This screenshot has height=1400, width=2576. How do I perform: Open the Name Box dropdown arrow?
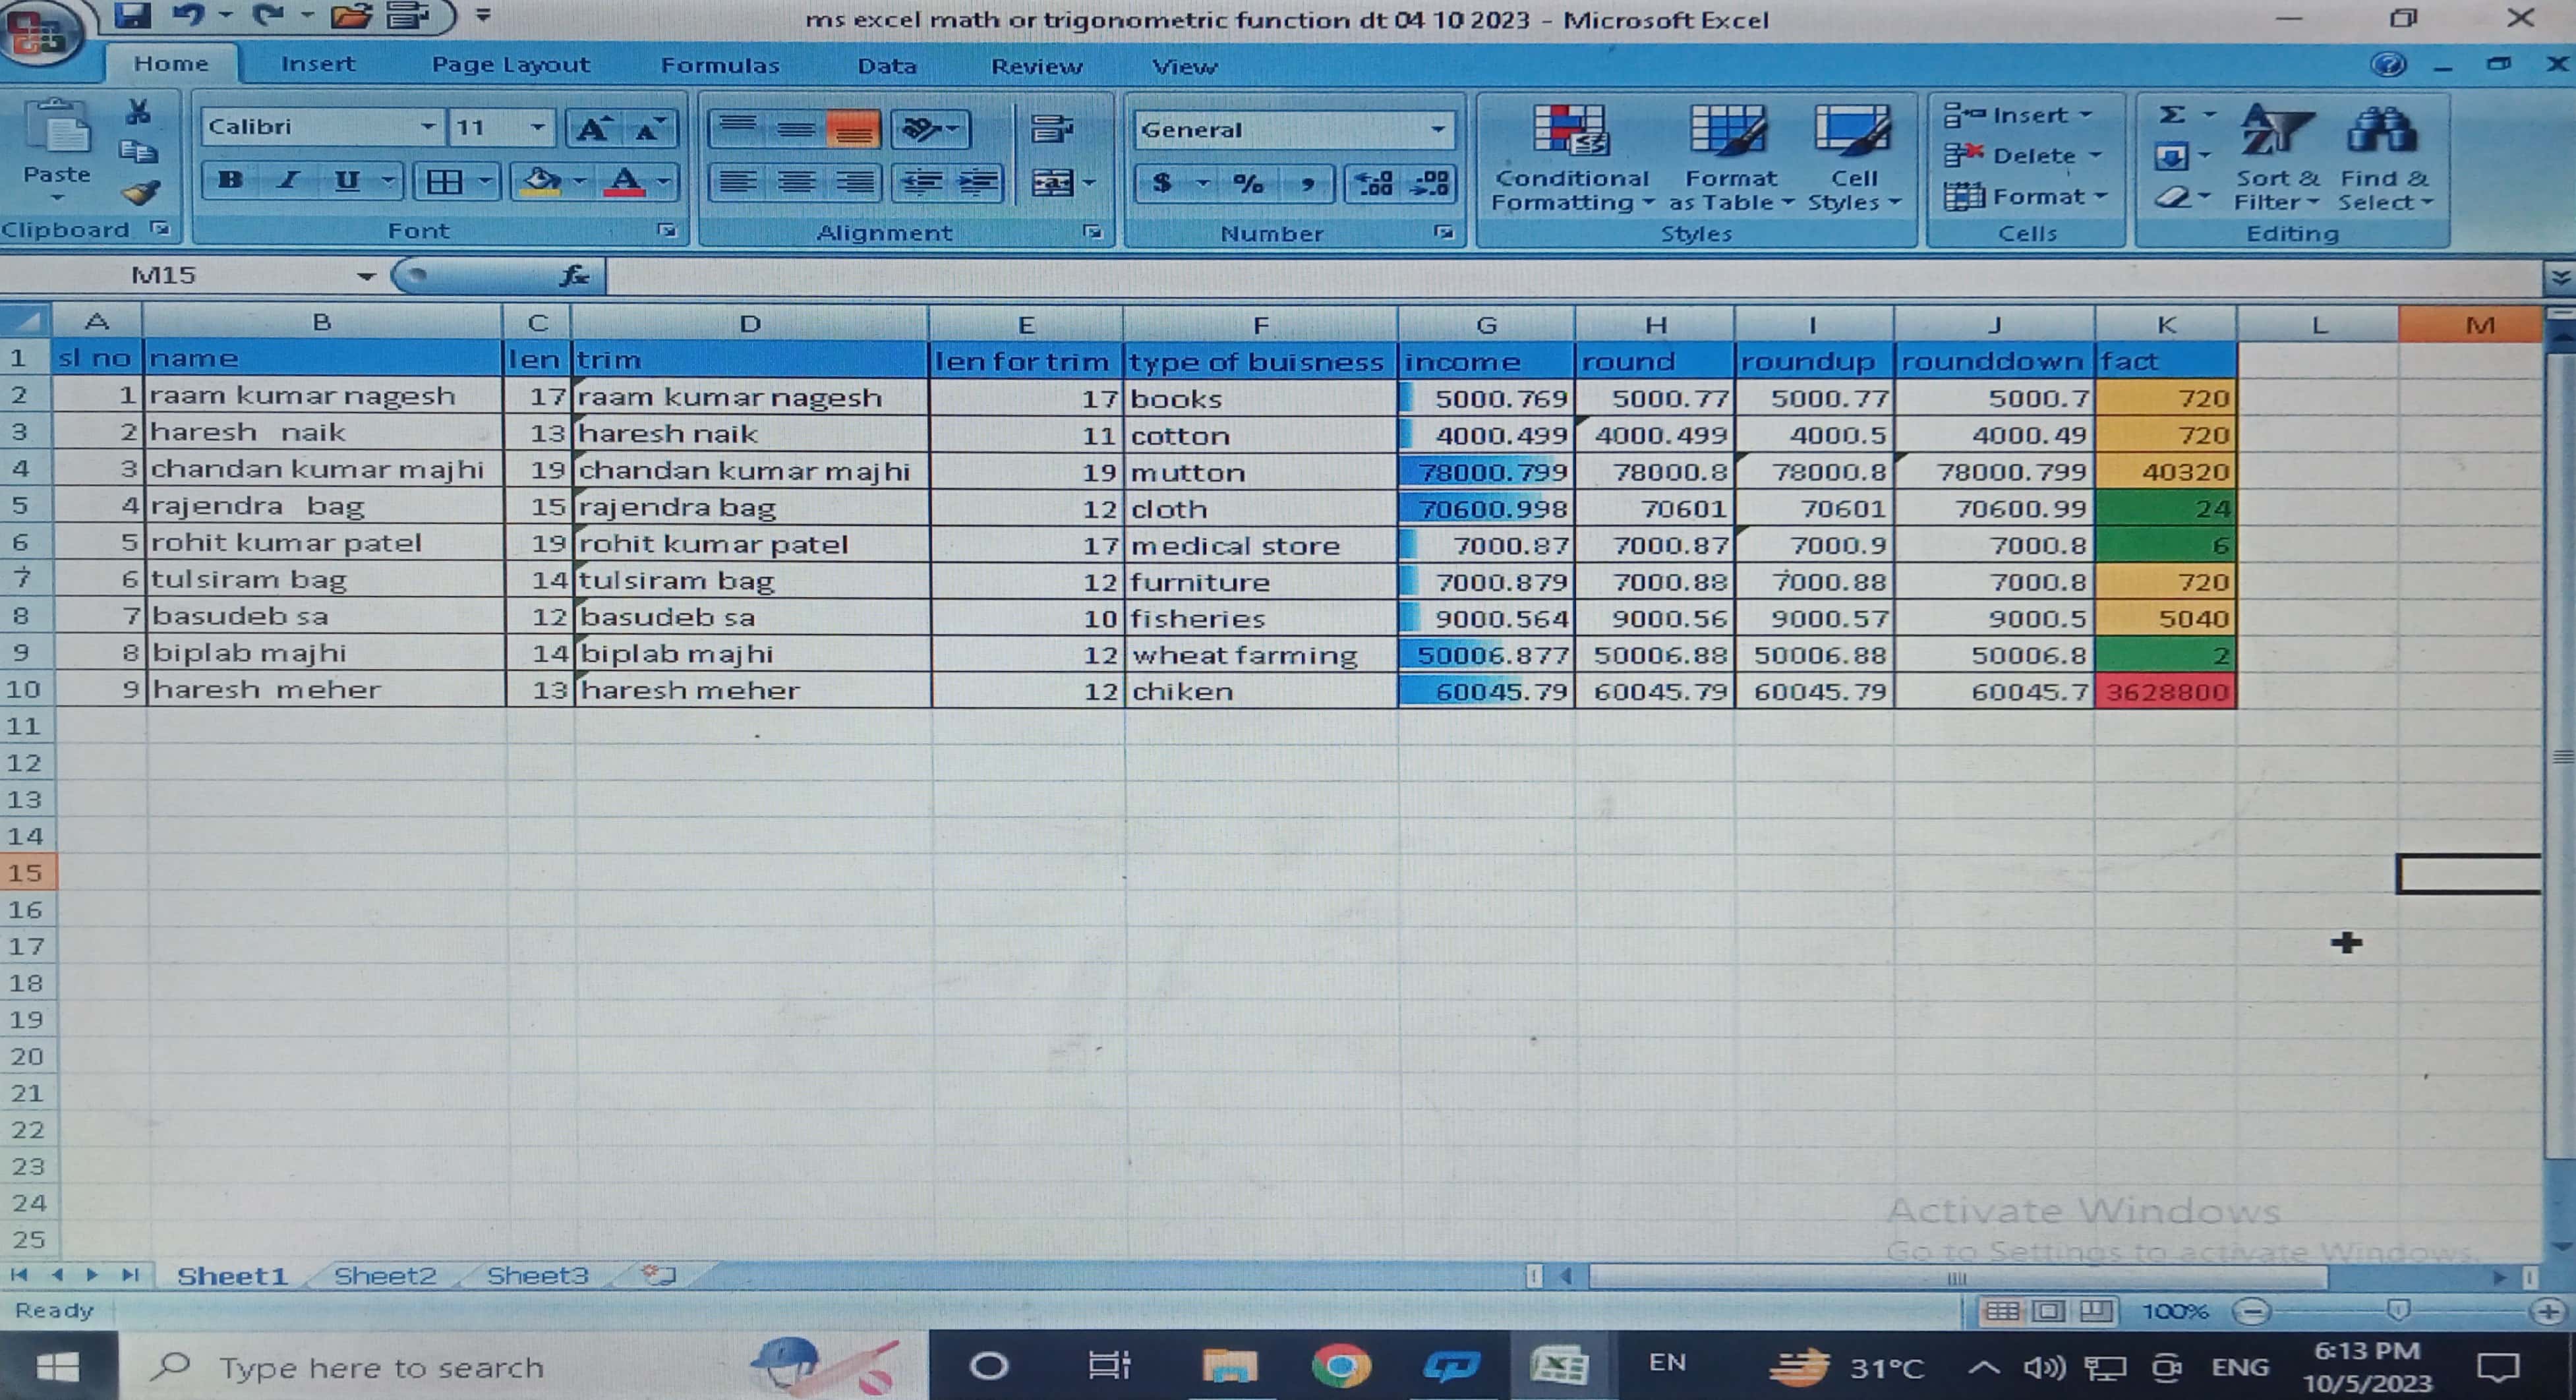[x=366, y=276]
